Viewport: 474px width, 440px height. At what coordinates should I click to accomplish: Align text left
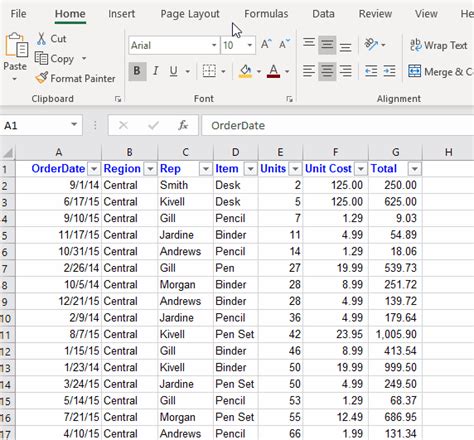coord(309,71)
